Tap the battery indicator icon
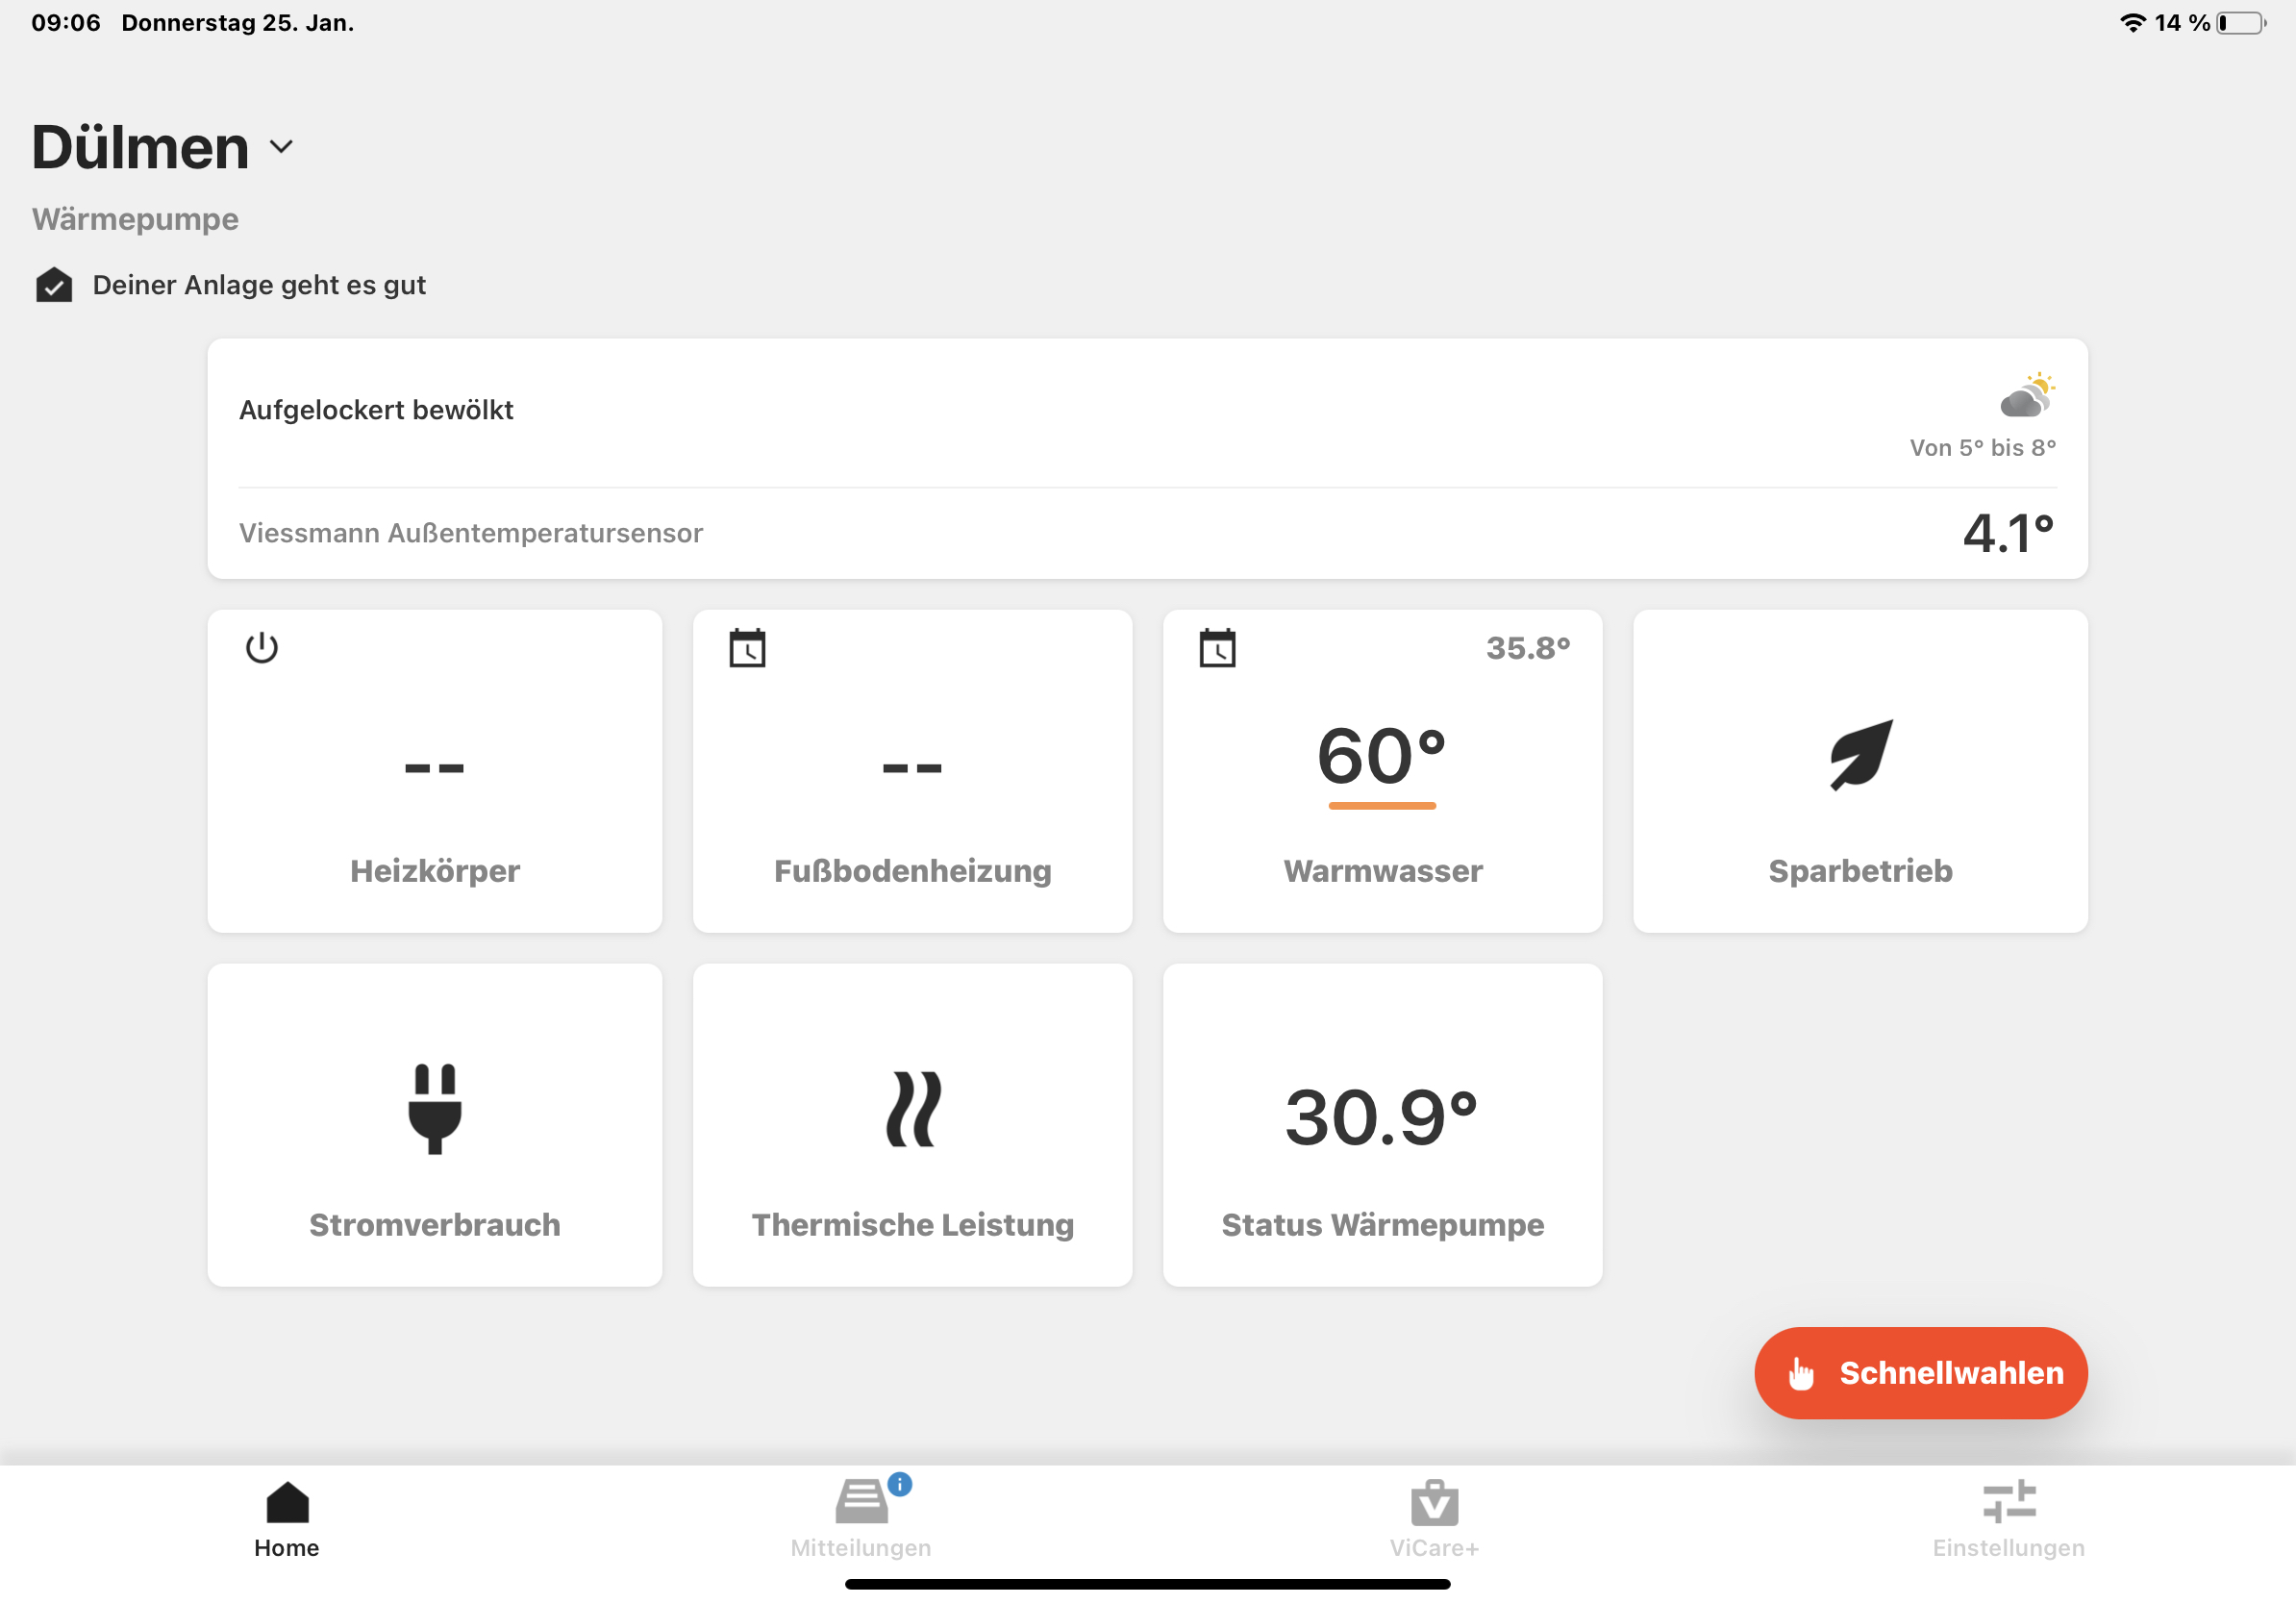 2241,22
